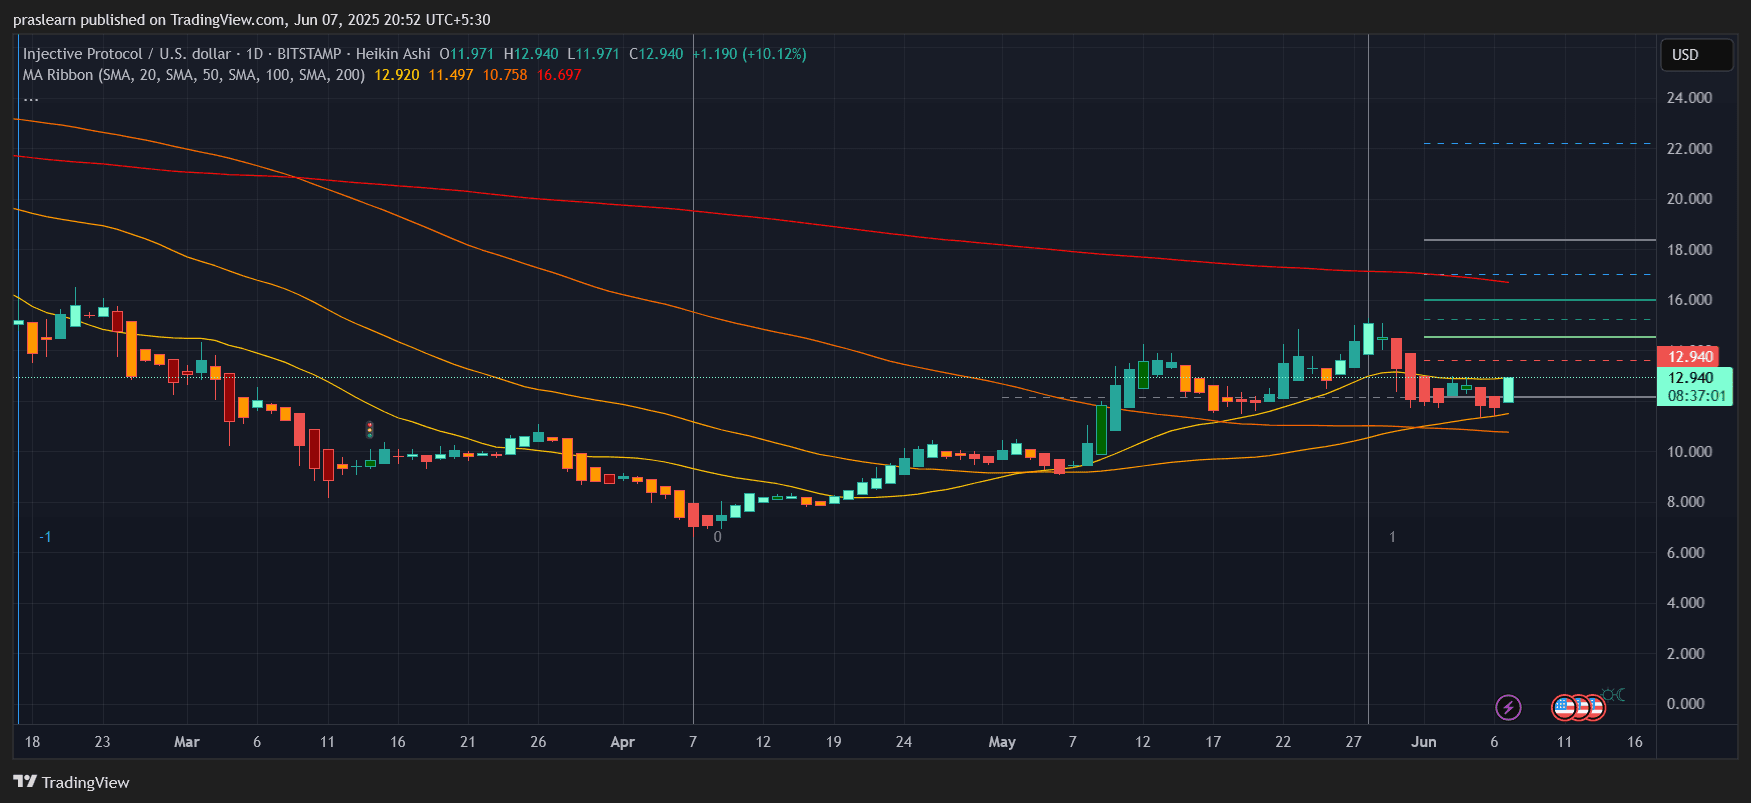This screenshot has width=1751, height=803.
Task: Click the purple lightning bolt event icon
Action: point(1508,708)
